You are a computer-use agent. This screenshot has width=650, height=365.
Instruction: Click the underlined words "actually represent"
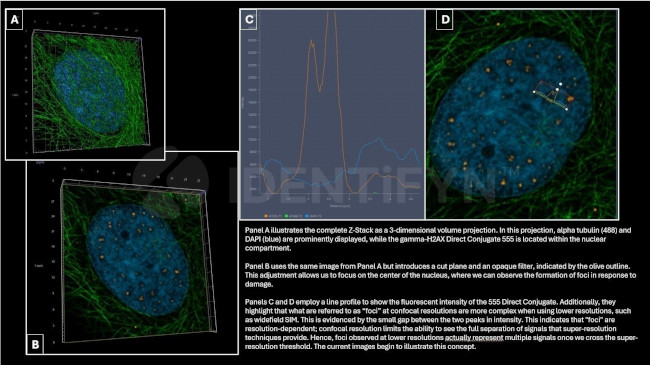[x=474, y=338]
